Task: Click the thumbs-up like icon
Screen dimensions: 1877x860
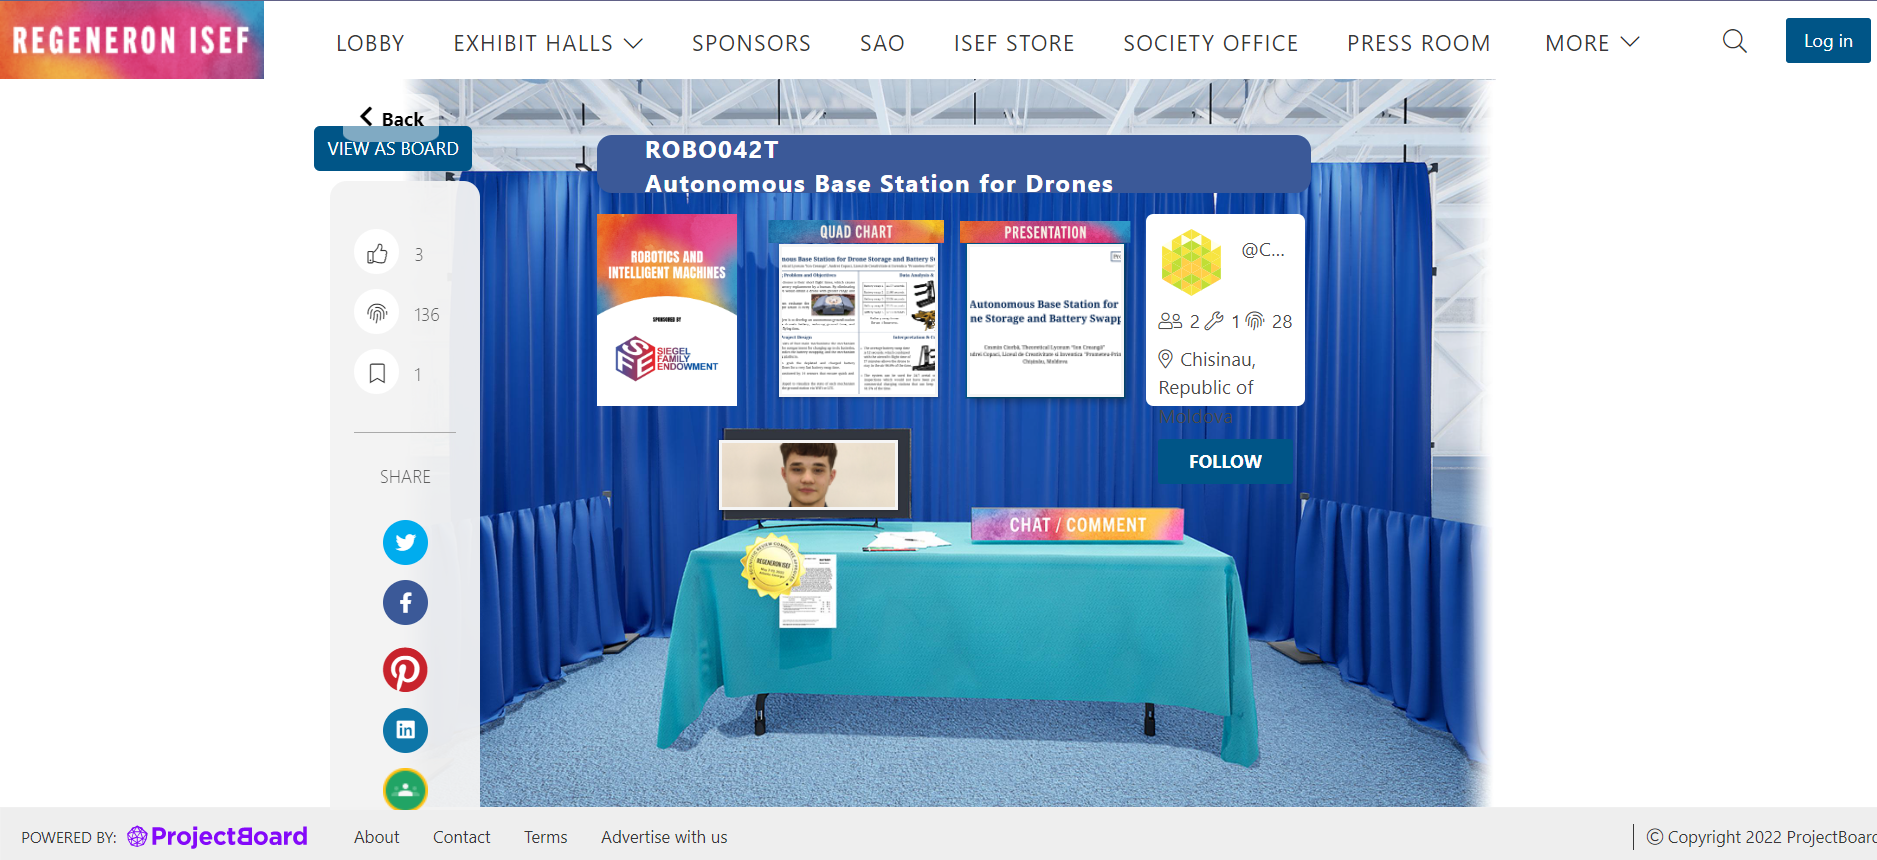Action: pyautogui.click(x=377, y=254)
